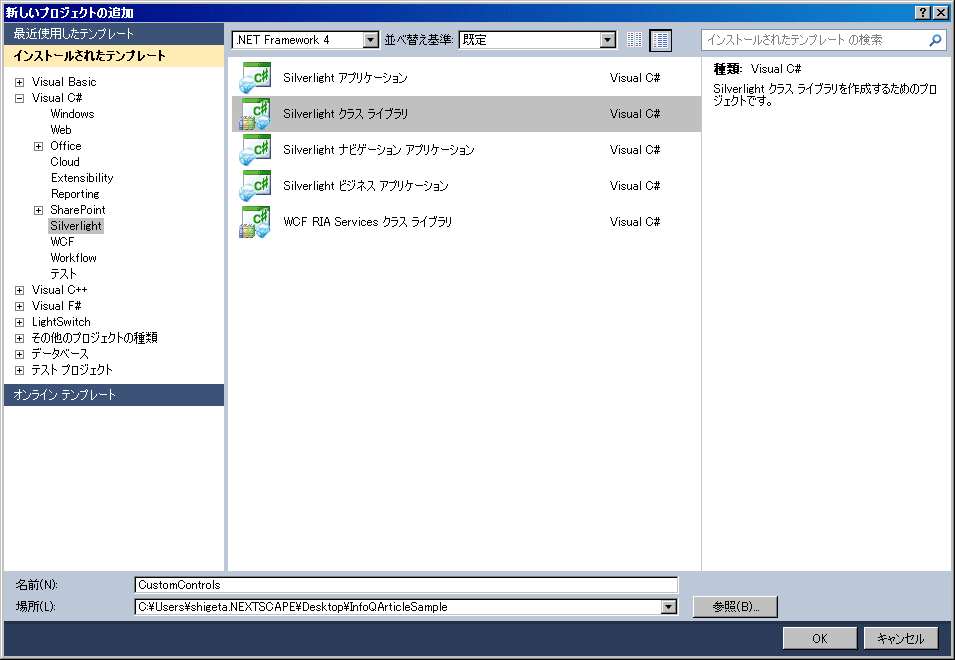Click the Silverlight クラス ライブラリ template icon
Viewport: 955px width, 660px height.
[255, 114]
